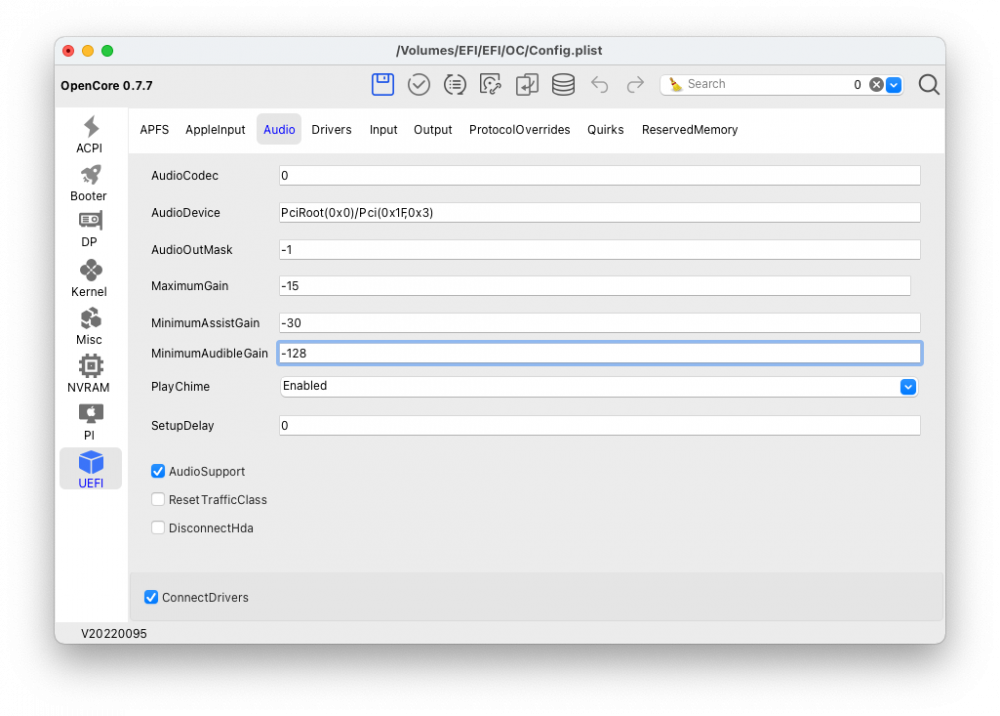The width and height of the screenshot is (1000, 716).
Task: Click the AudioOutMask input field
Action: point(599,249)
